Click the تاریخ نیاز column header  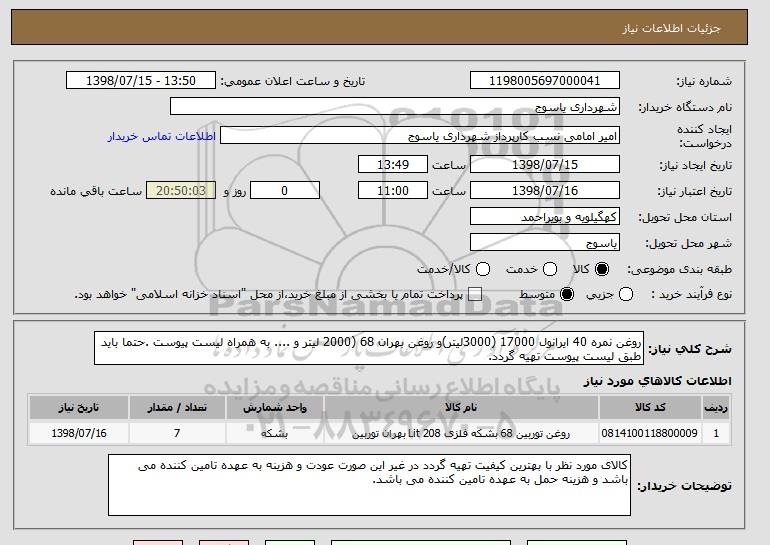79,408
